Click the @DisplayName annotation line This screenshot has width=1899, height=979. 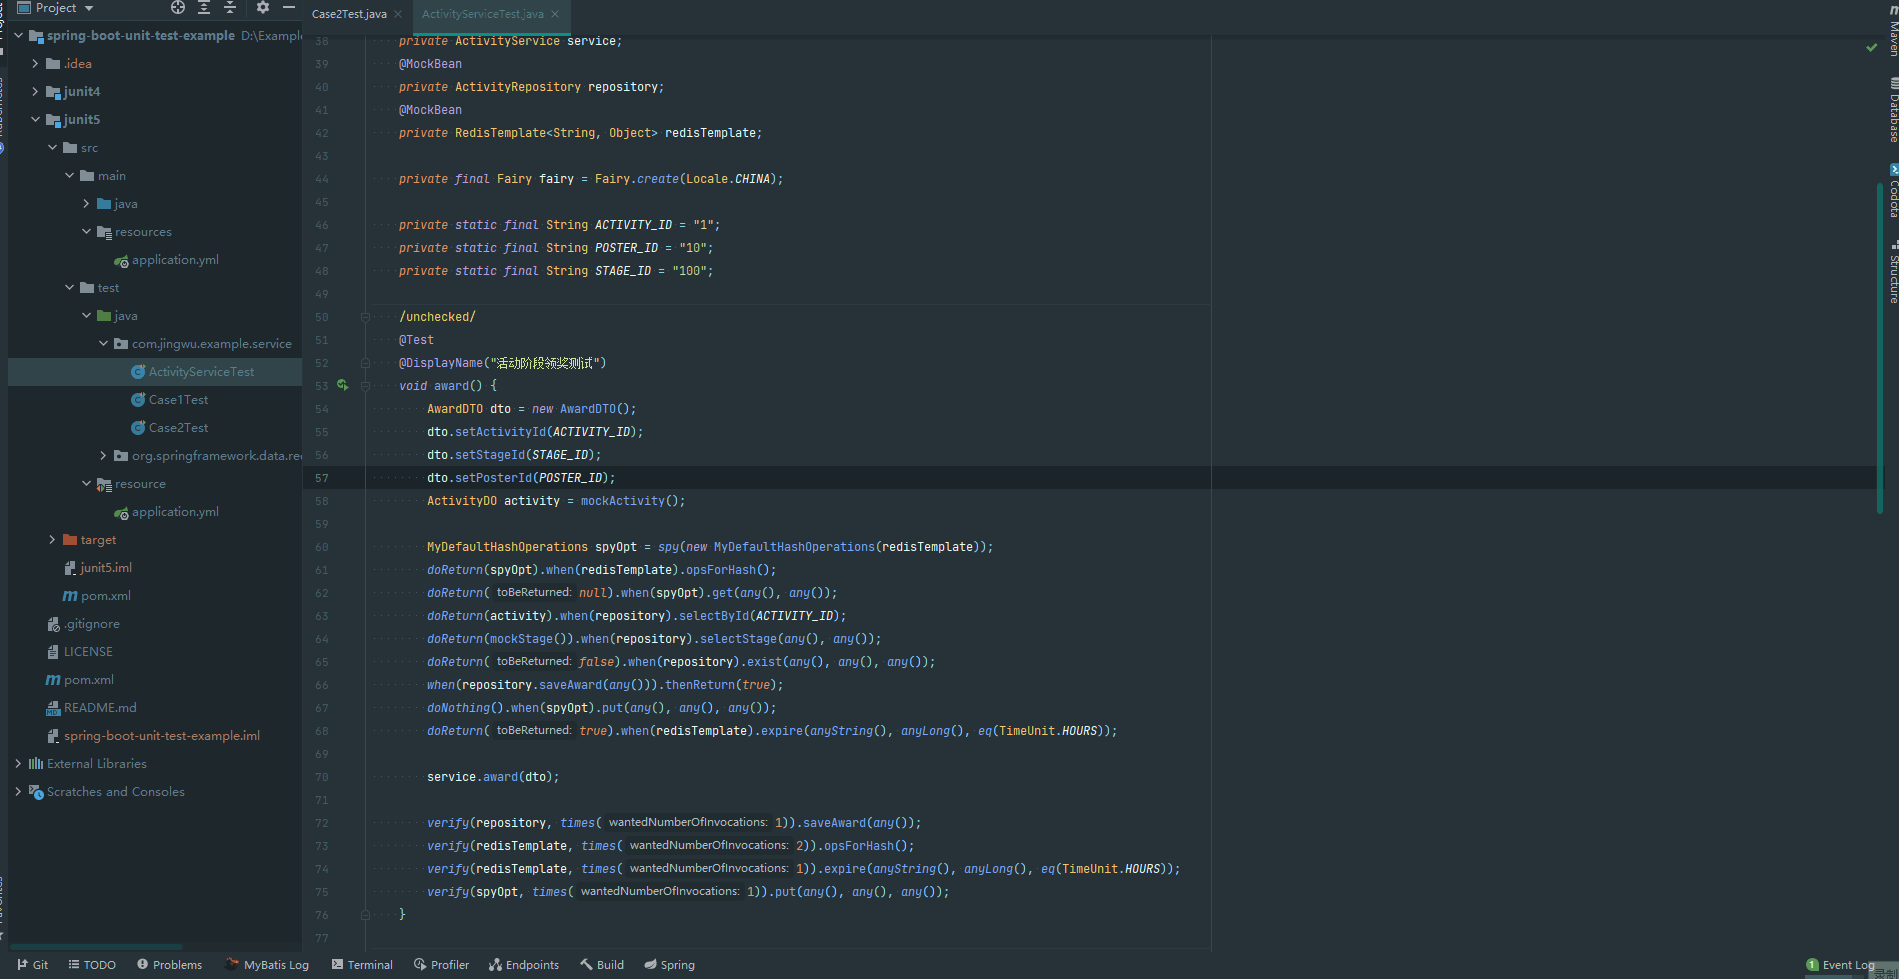[x=502, y=363]
